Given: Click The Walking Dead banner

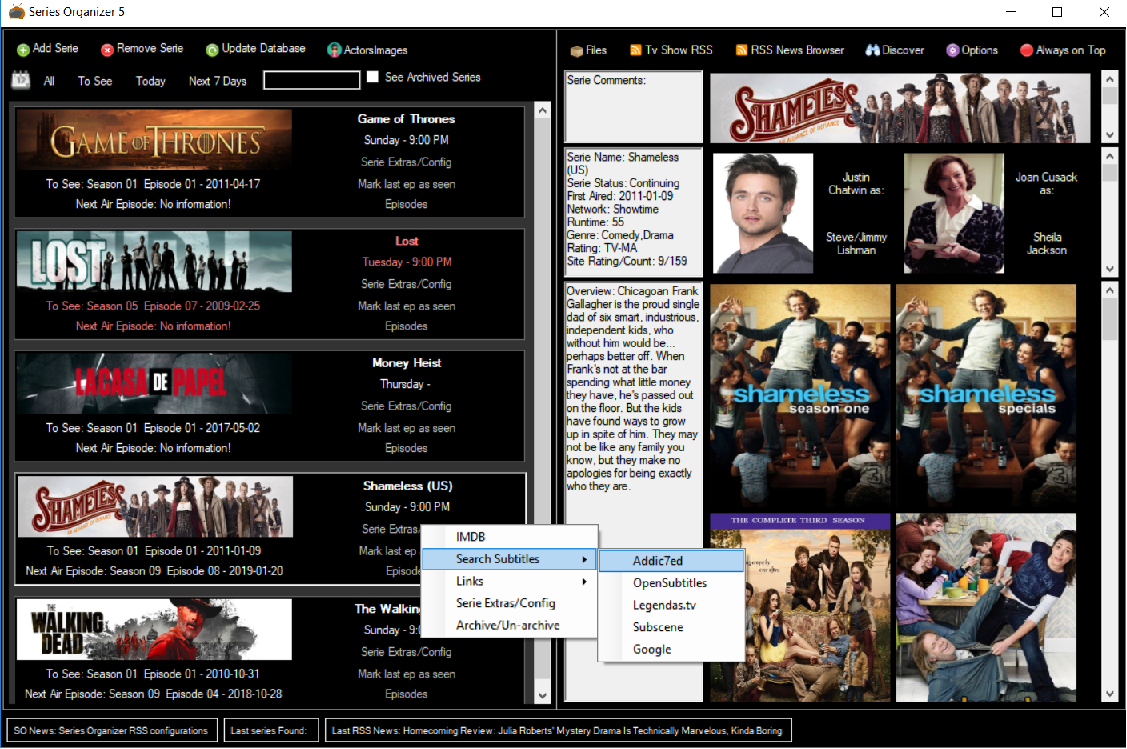Looking at the screenshot, I should (x=154, y=629).
